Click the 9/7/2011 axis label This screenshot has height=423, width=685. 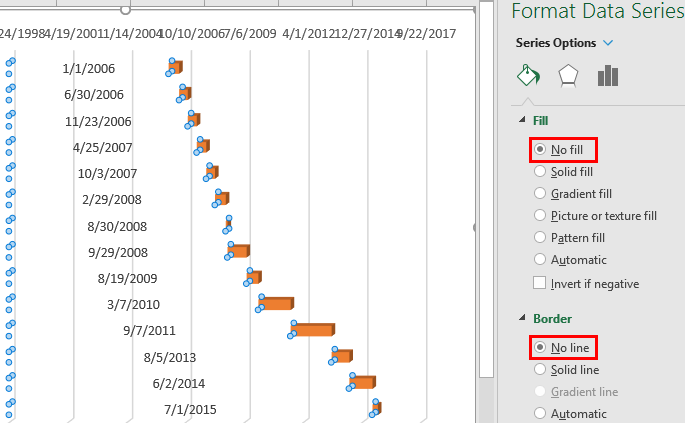[x=149, y=330]
